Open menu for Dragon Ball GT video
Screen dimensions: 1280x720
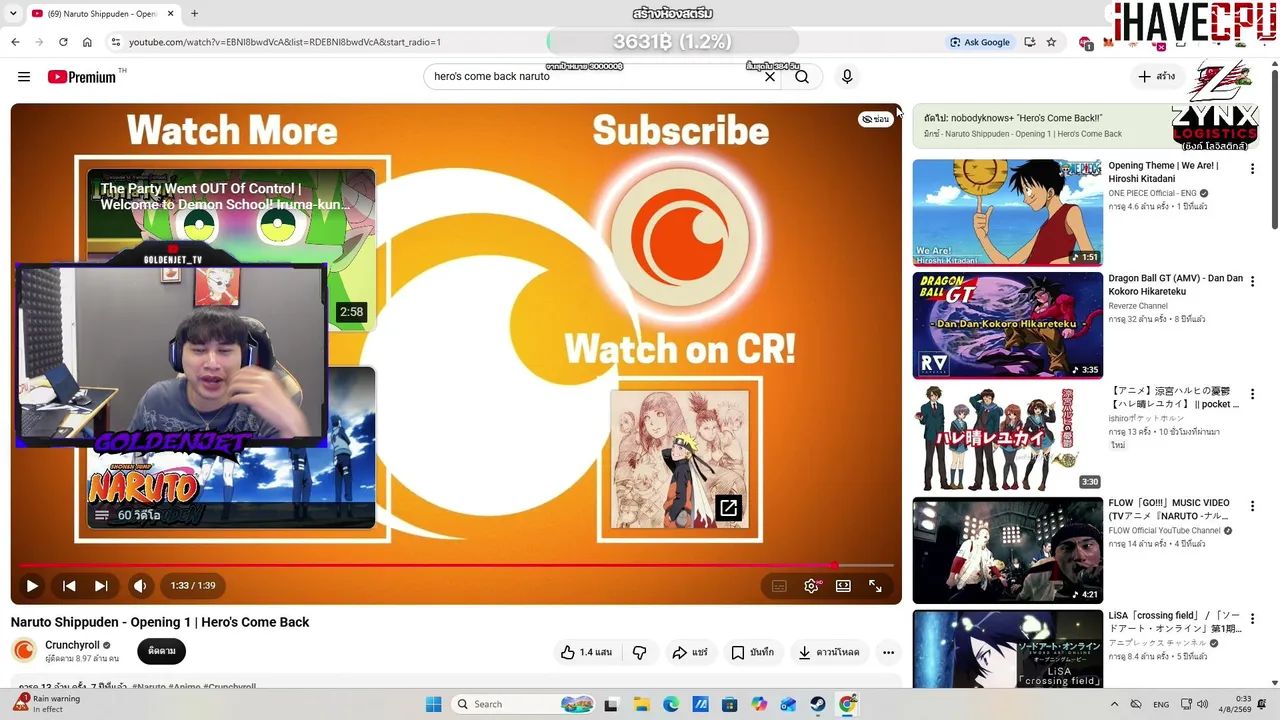coord(1252,282)
